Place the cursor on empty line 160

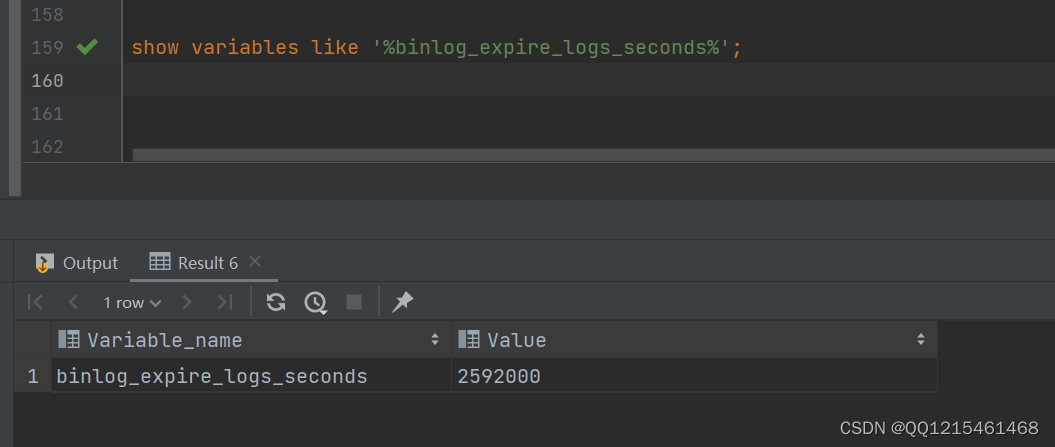coord(589,80)
